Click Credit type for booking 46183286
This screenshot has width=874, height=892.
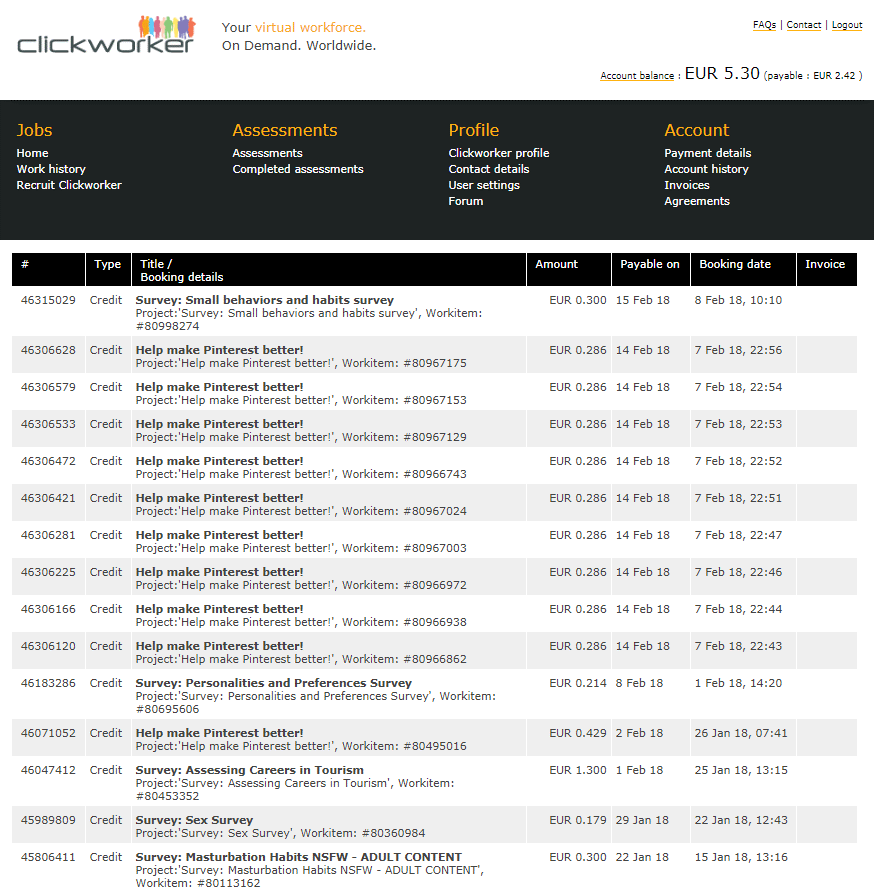106,683
